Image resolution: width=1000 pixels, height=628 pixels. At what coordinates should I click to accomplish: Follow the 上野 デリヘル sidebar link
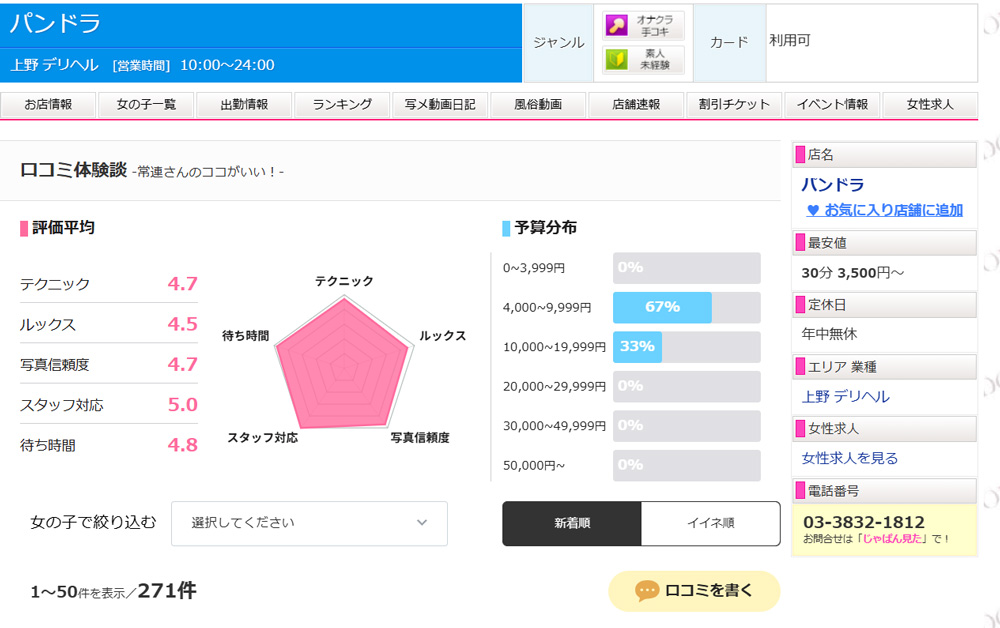click(x=845, y=397)
